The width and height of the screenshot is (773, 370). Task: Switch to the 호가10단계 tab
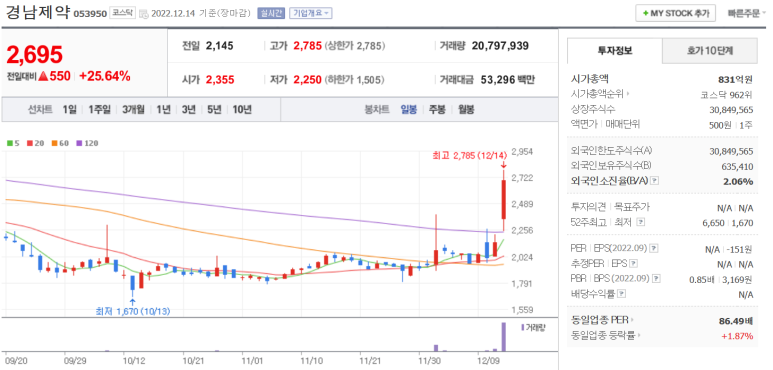point(709,50)
